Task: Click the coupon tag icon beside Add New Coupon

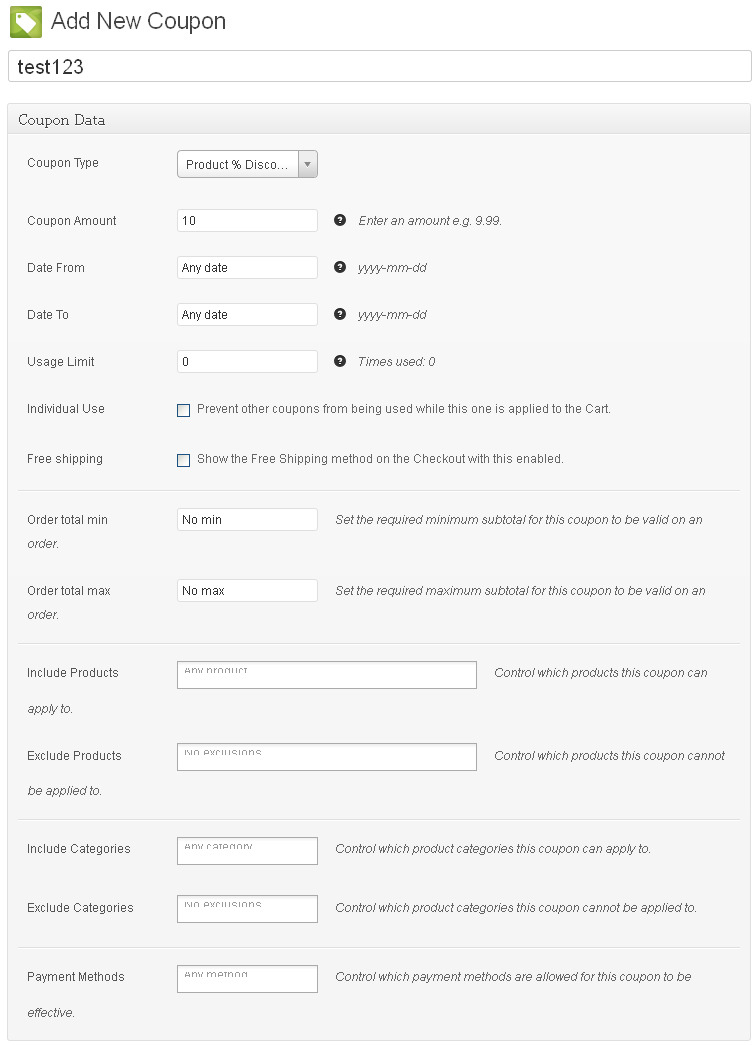Action: click(x=26, y=21)
